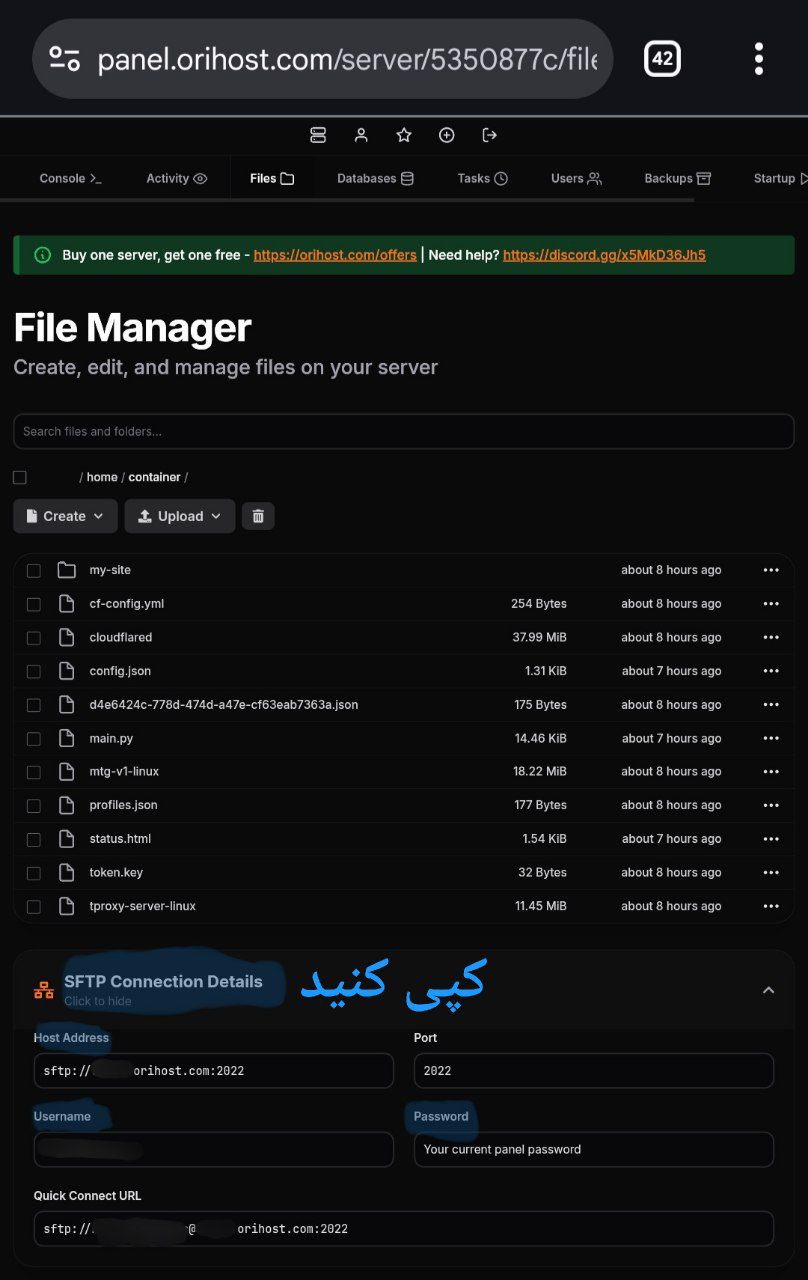Open the browser tab switcher showing 42
Viewport: 808px width, 1280px height.
(x=662, y=58)
